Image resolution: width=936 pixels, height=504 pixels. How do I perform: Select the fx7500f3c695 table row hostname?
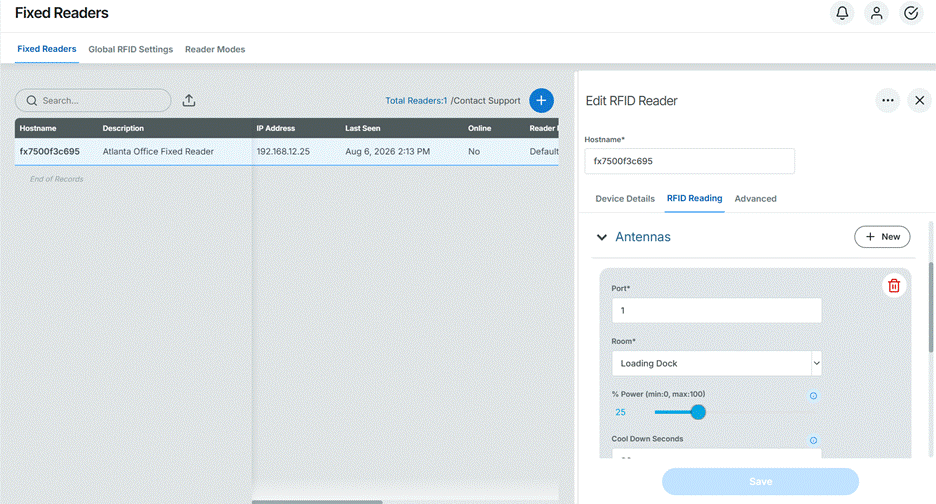[x=50, y=151]
